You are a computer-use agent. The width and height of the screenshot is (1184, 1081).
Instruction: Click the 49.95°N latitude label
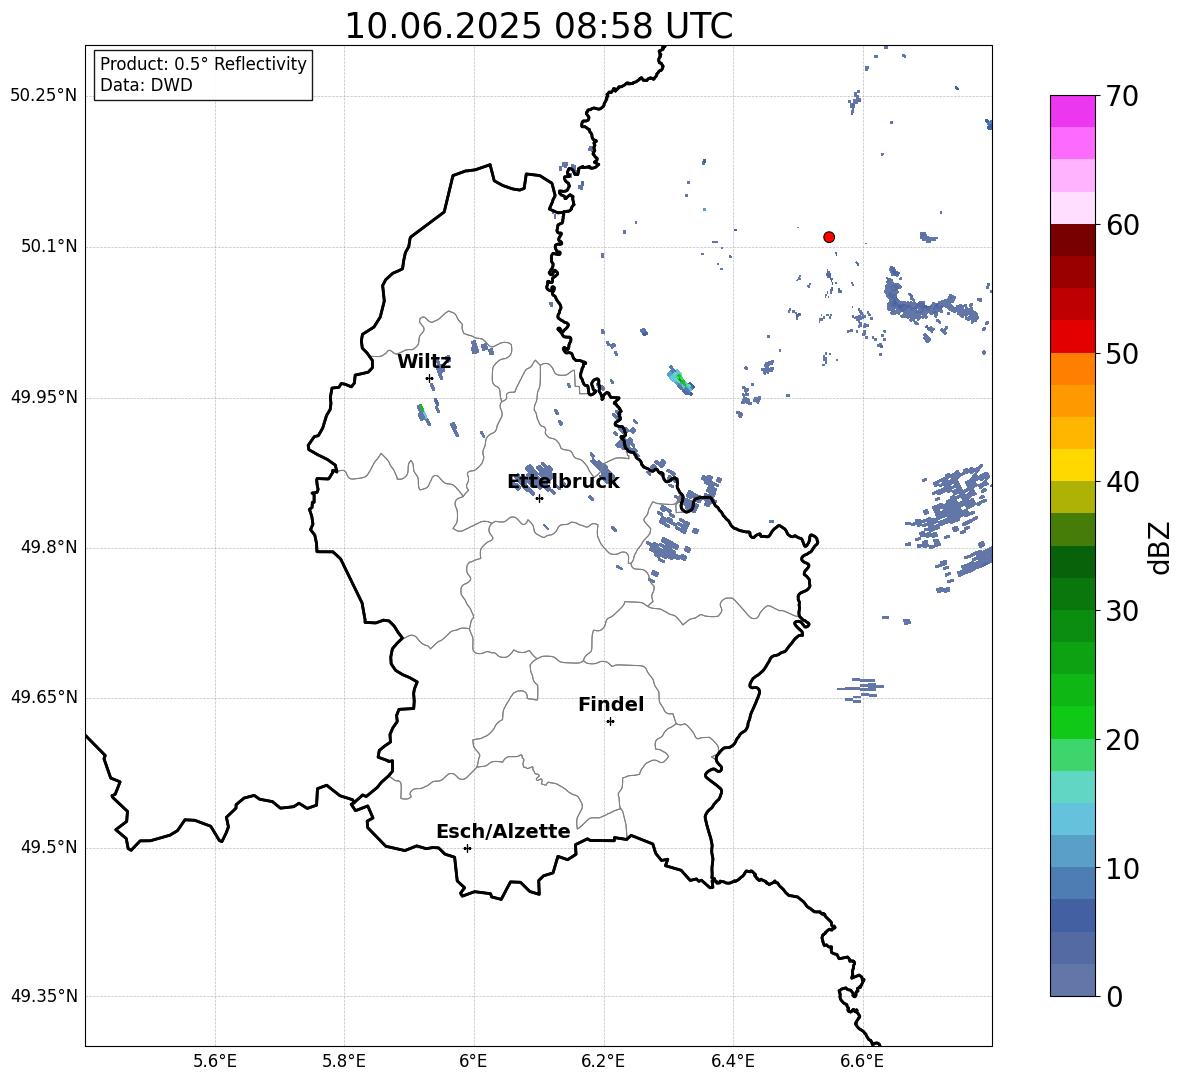(x=44, y=397)
